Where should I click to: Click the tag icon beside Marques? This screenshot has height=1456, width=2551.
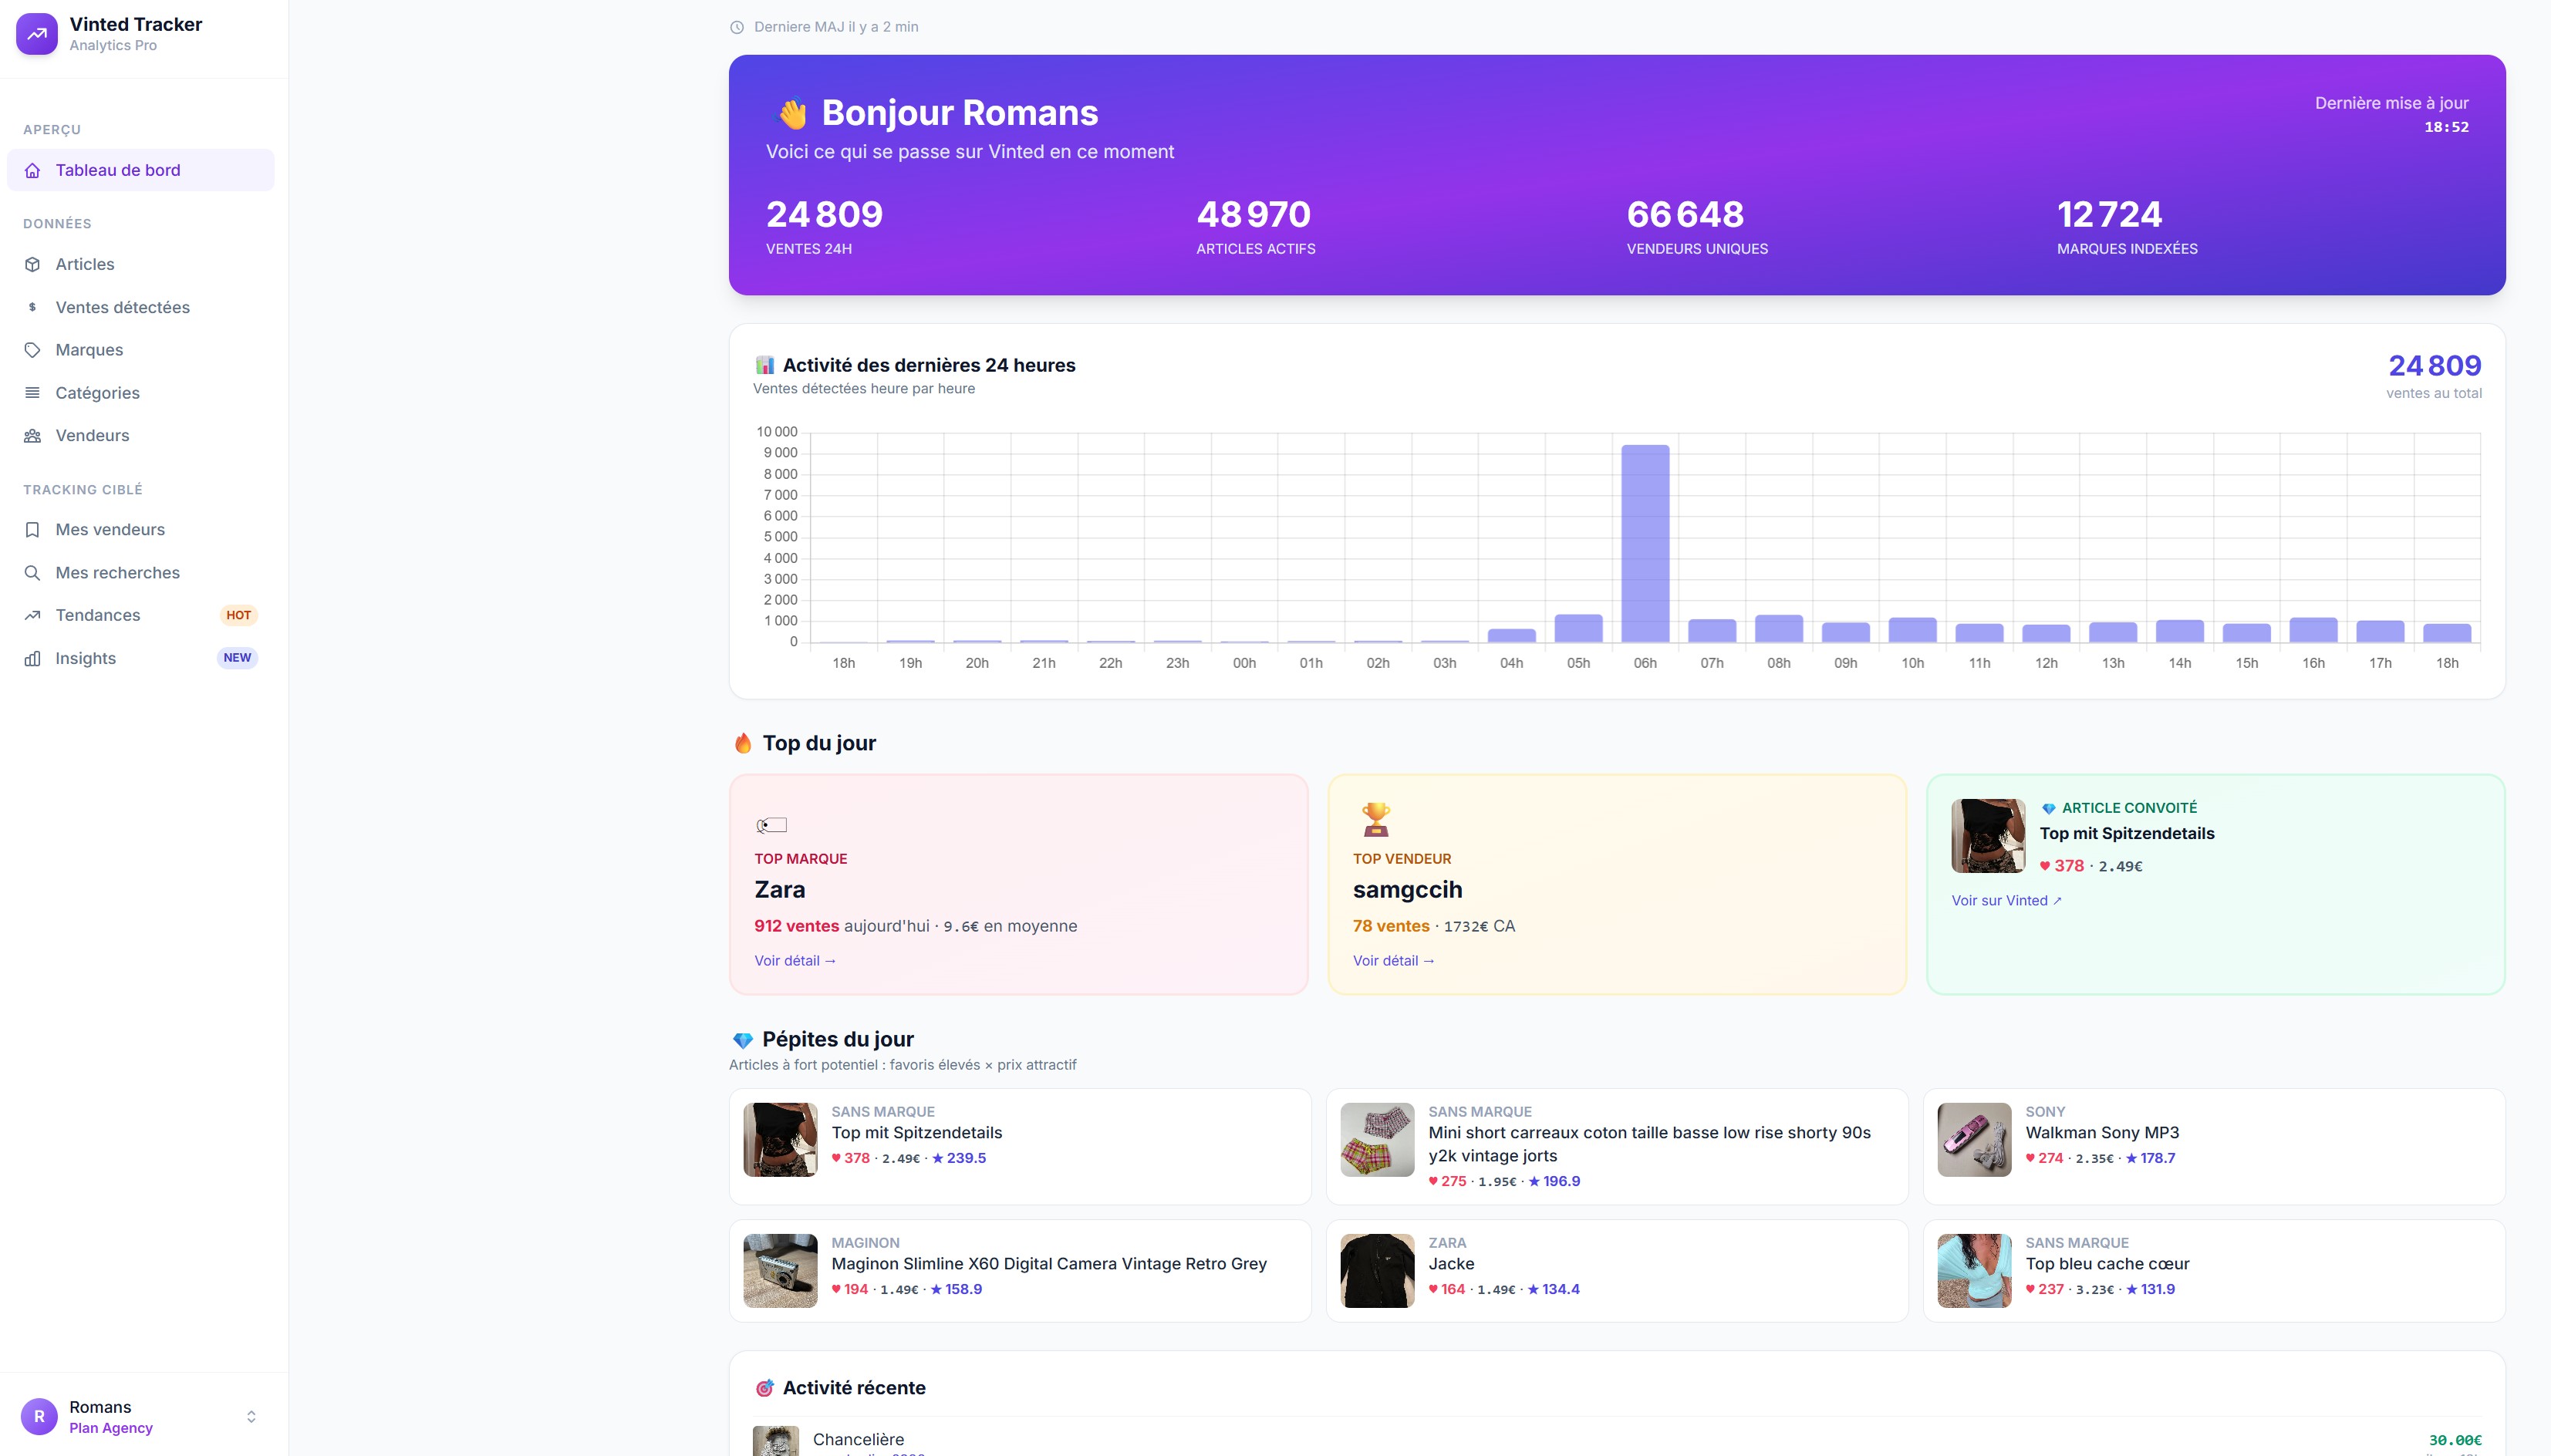click(x=33, y=350)
